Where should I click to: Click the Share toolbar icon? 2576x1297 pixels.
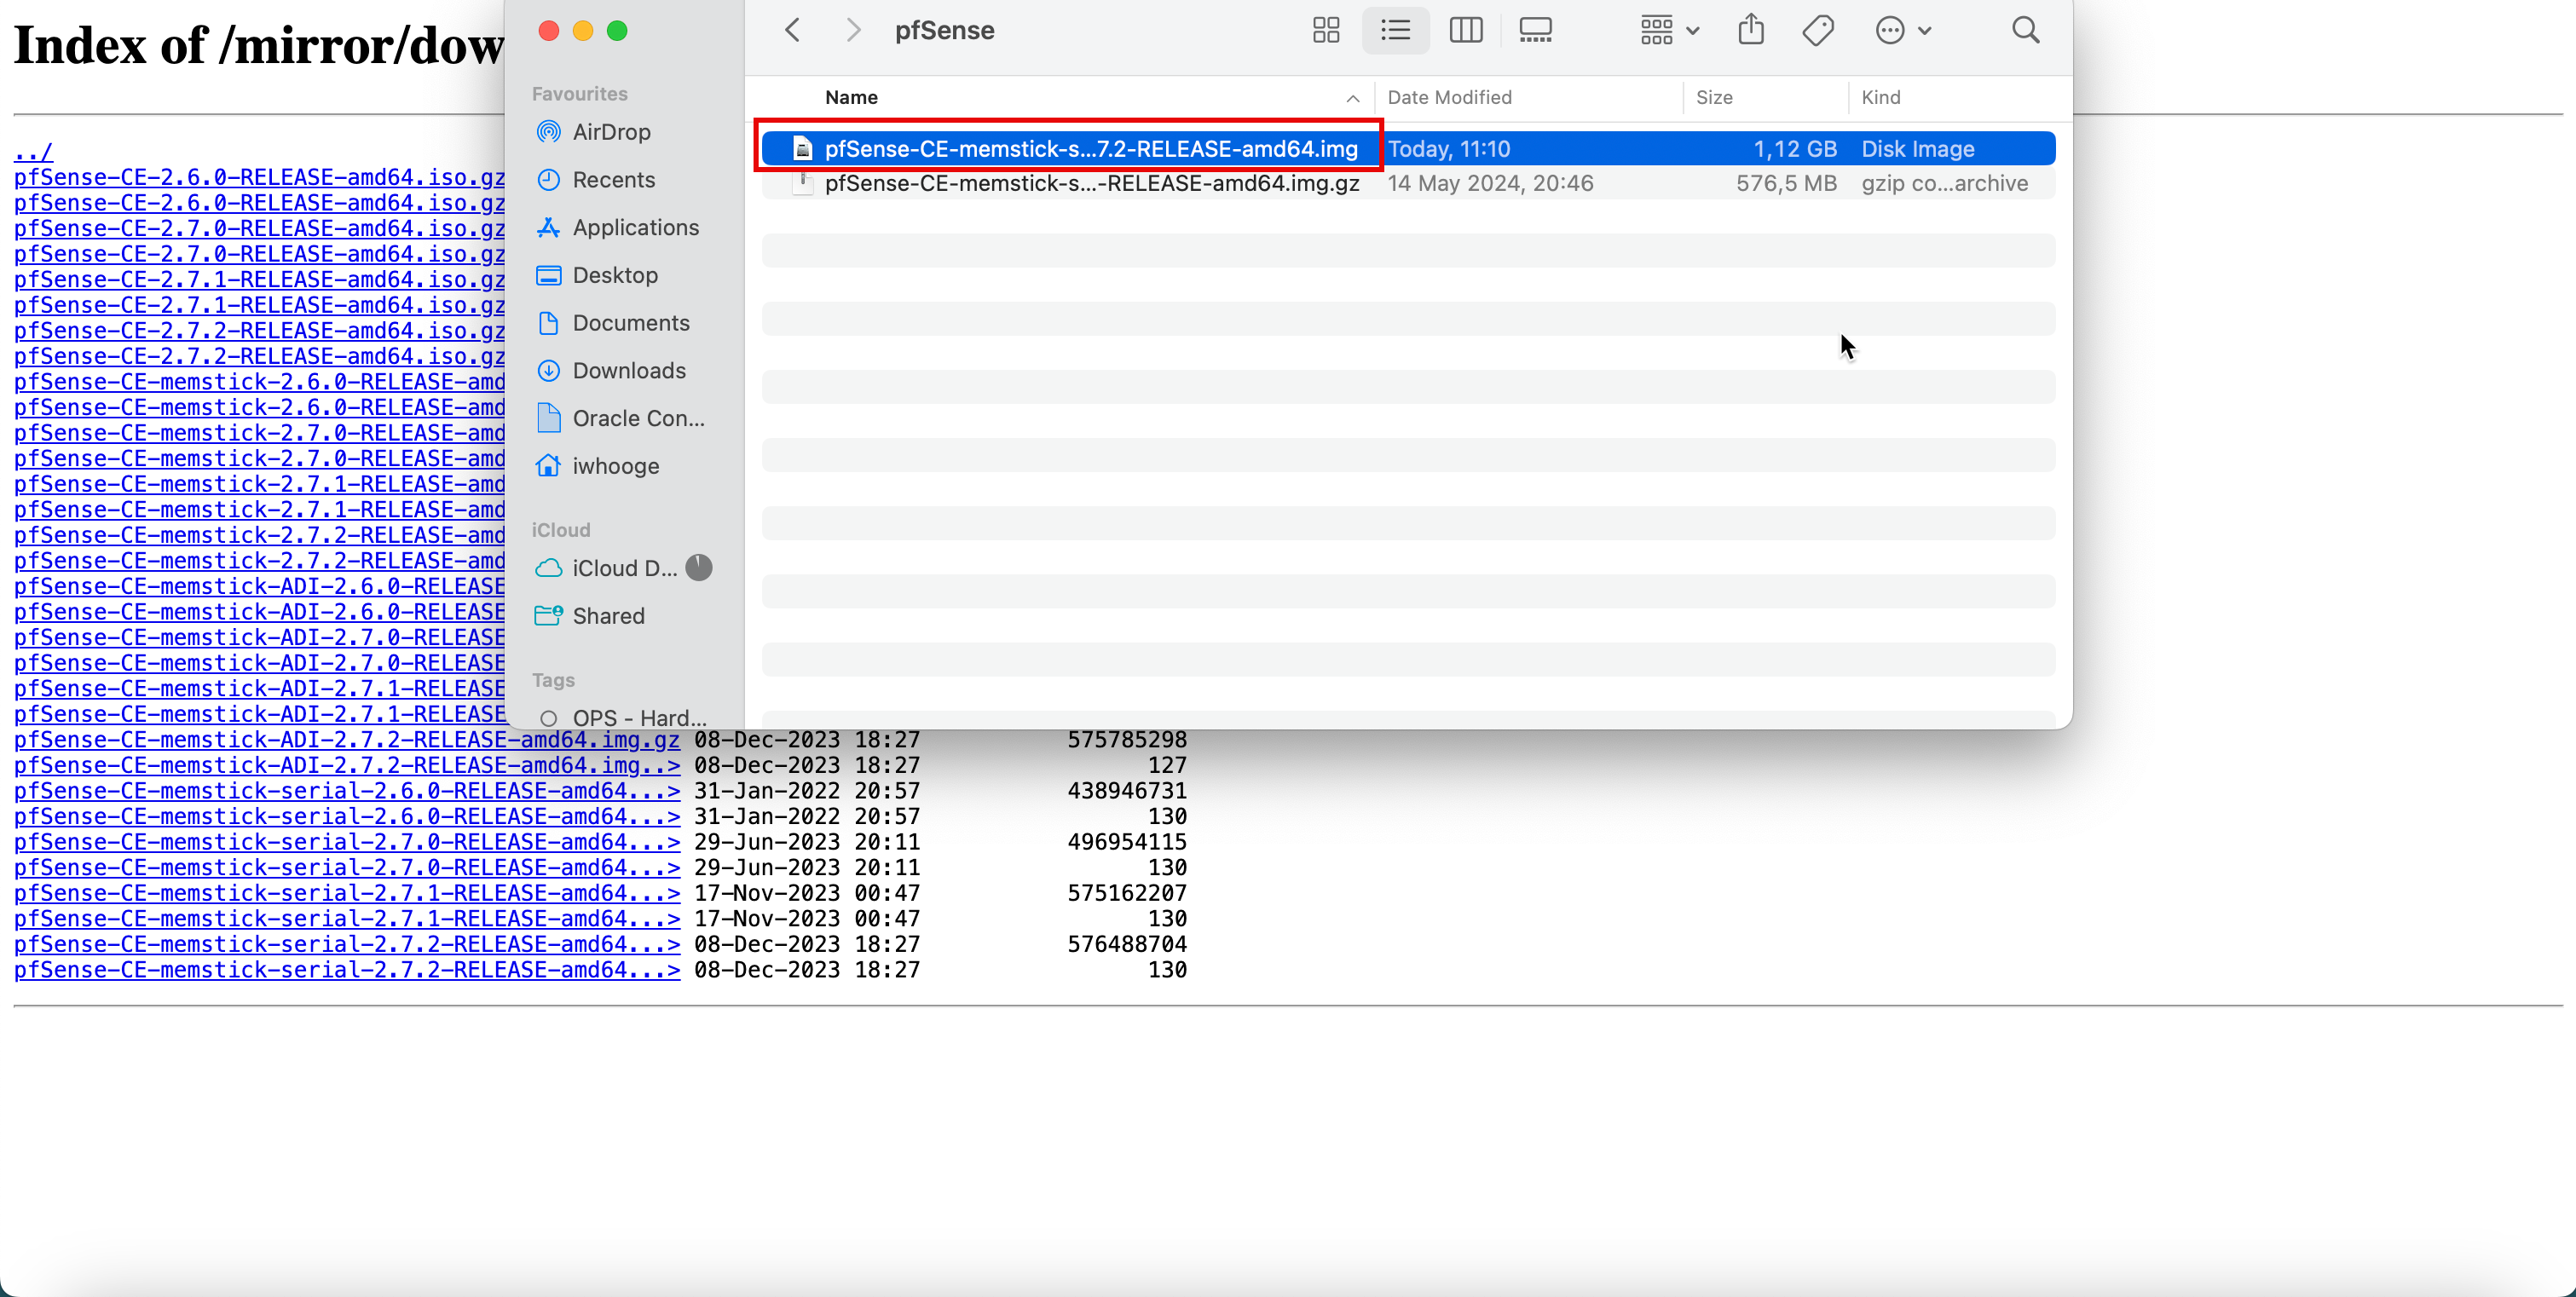(1751, 30)
